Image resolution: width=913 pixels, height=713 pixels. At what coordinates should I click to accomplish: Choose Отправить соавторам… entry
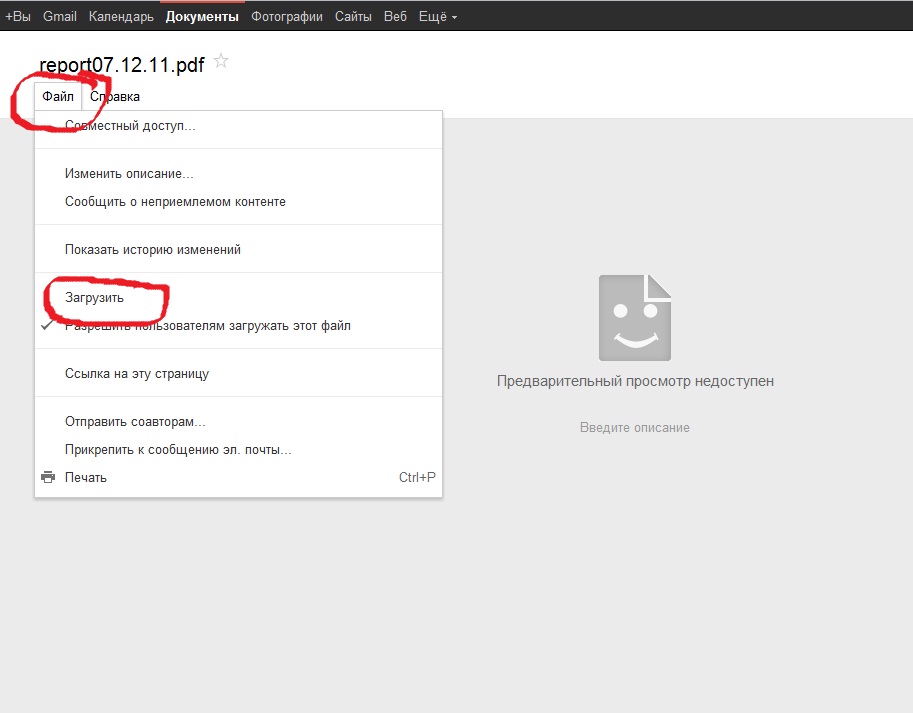(x=239, y=422)
